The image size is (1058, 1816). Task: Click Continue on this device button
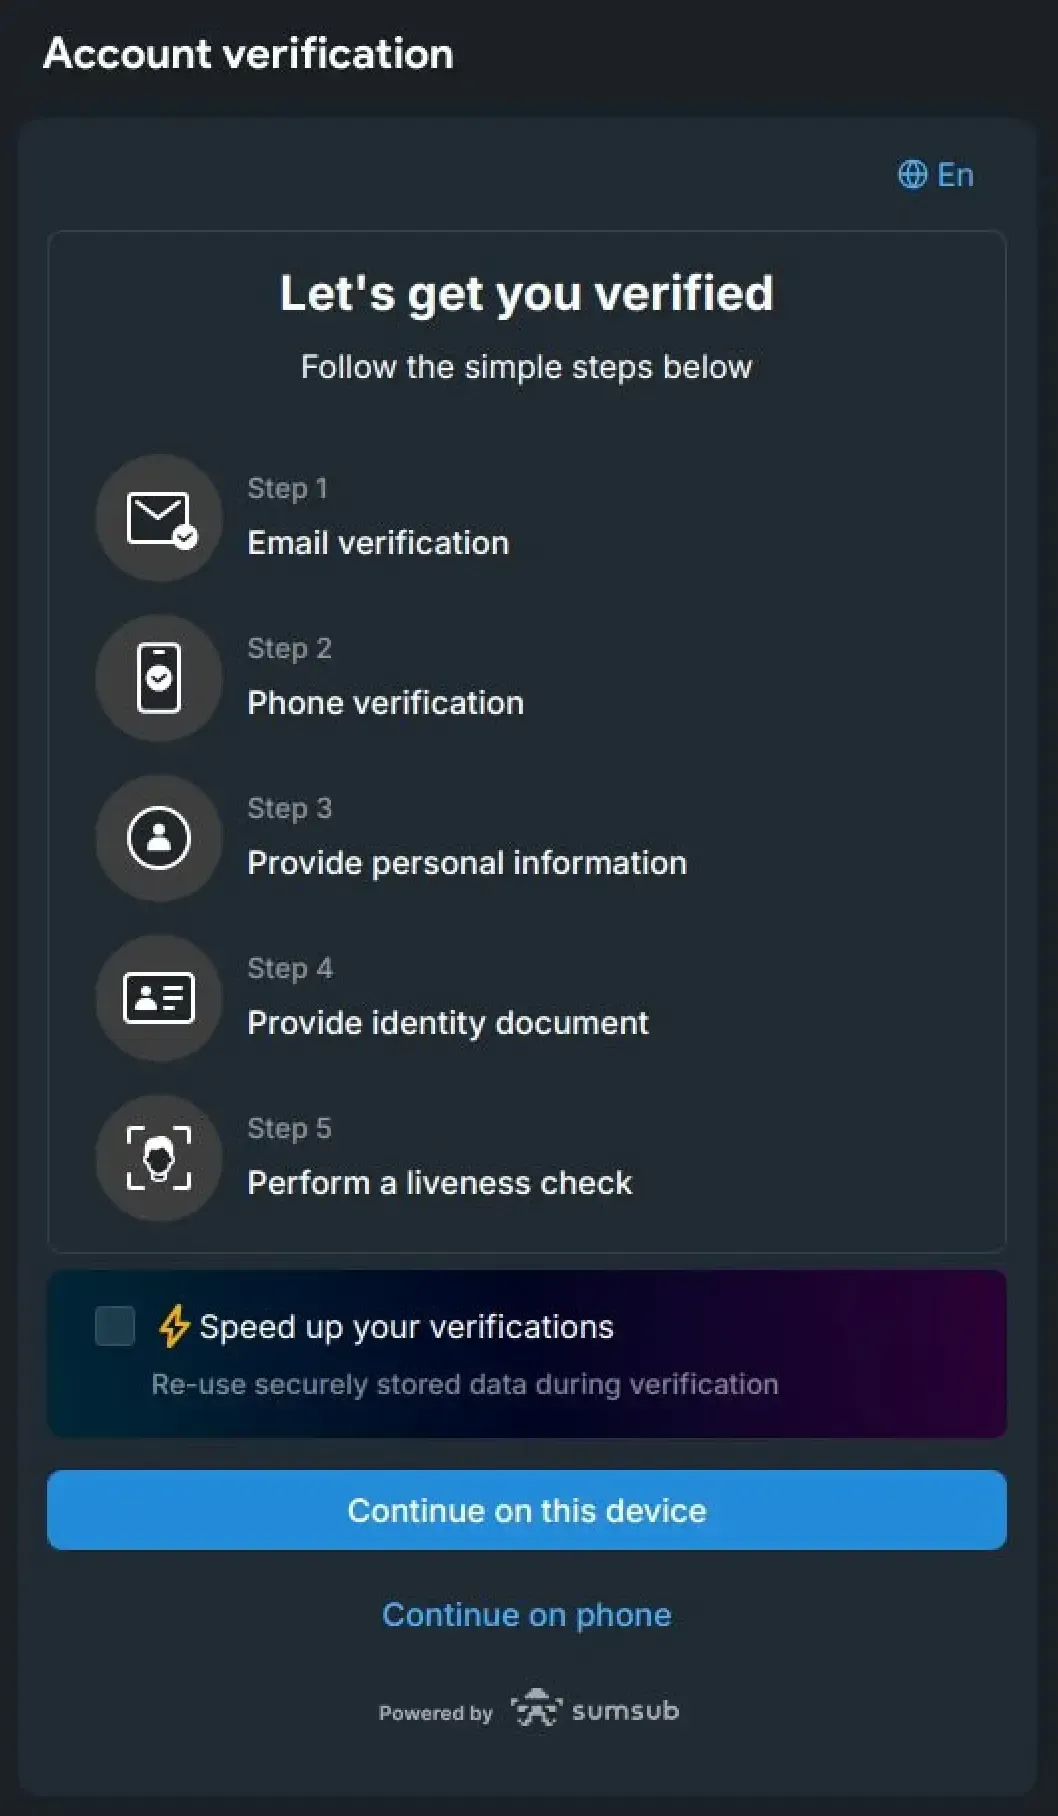527,1510
